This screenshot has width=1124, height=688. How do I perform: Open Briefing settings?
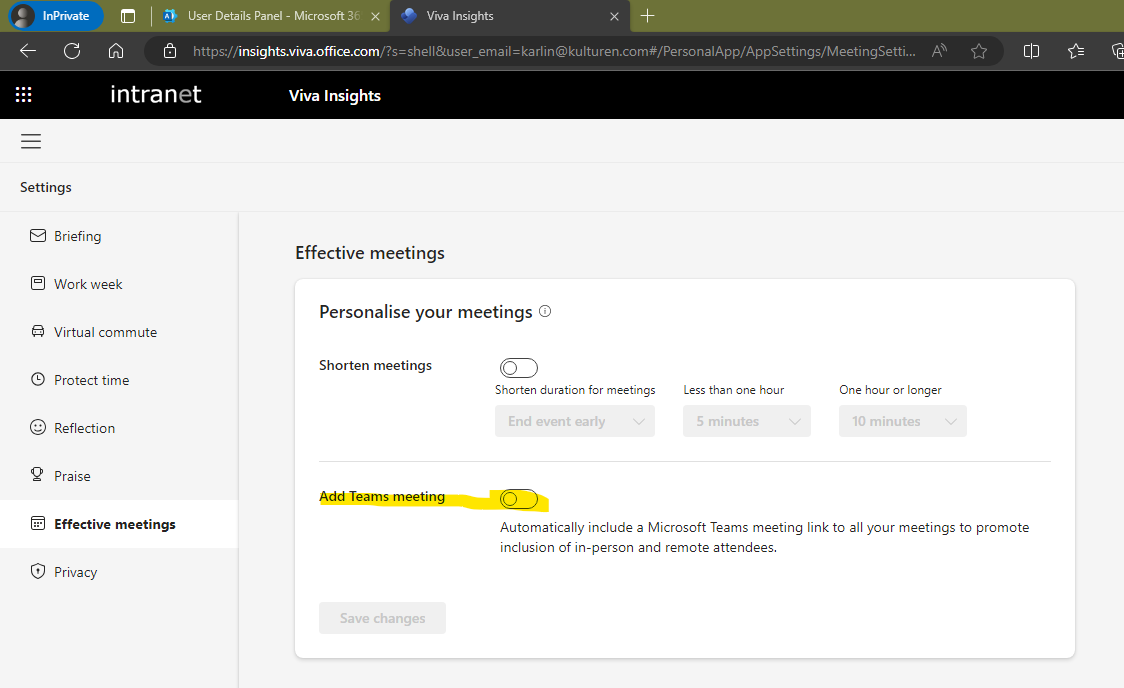click(119, 236)
